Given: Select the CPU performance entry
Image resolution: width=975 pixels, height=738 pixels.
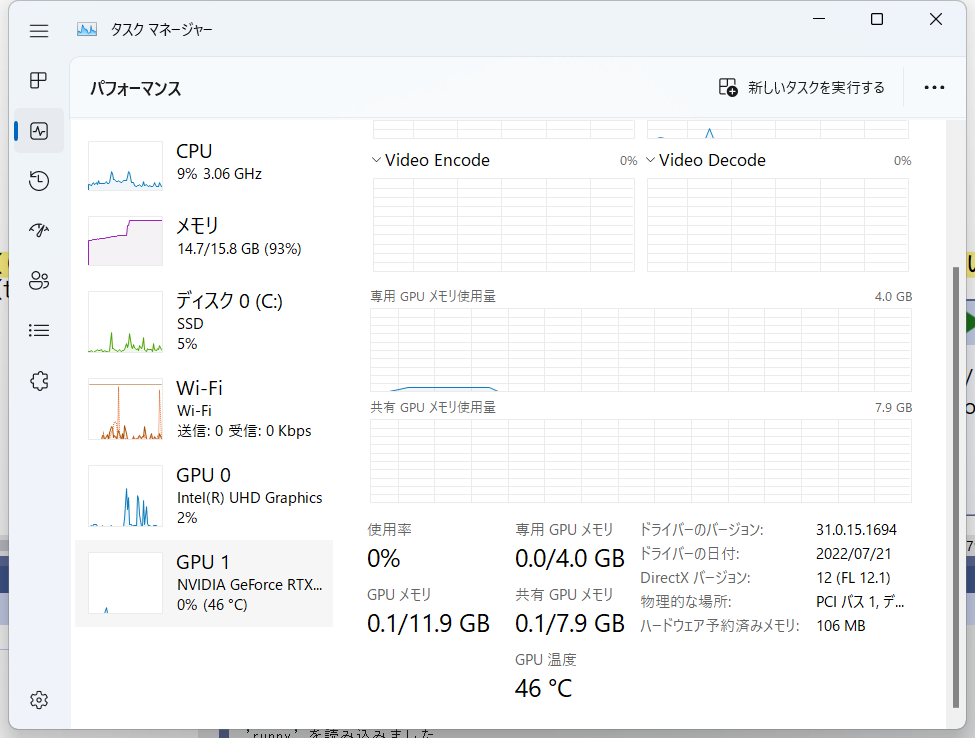Looking at the screenshot, I should pos(204,165).
